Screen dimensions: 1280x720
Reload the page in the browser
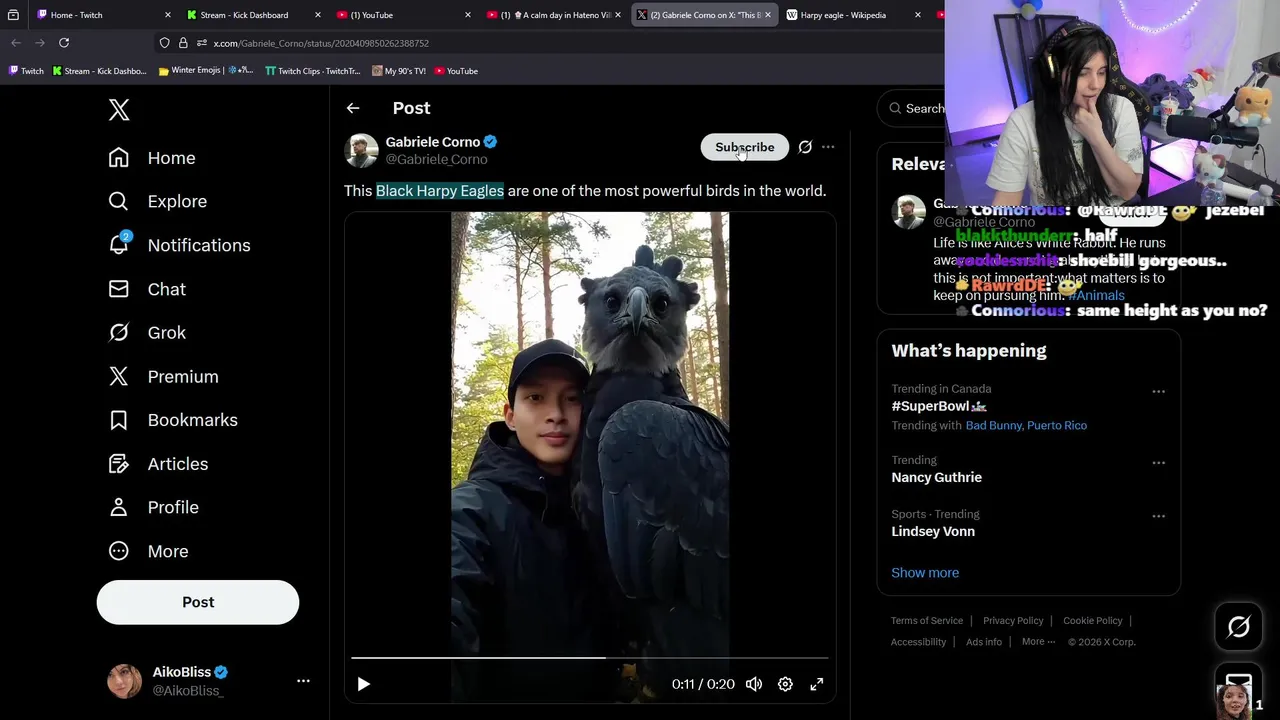[64, 43]
